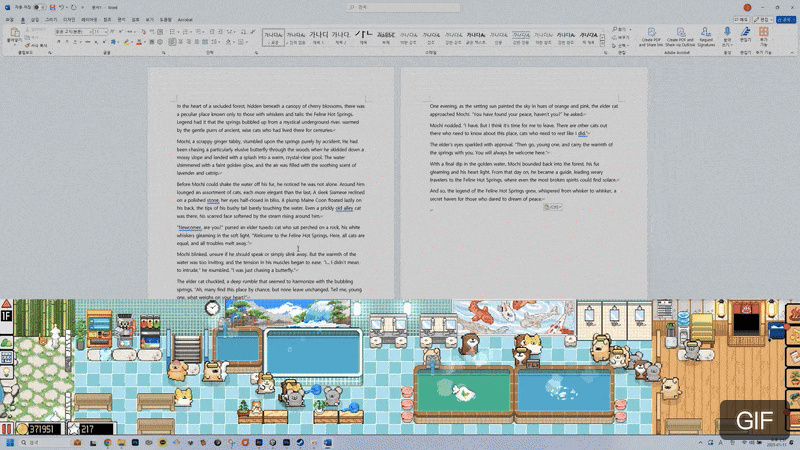The image size is (800, 450).
Task: Click the Undo arrow in title bar
Action: 62,7
